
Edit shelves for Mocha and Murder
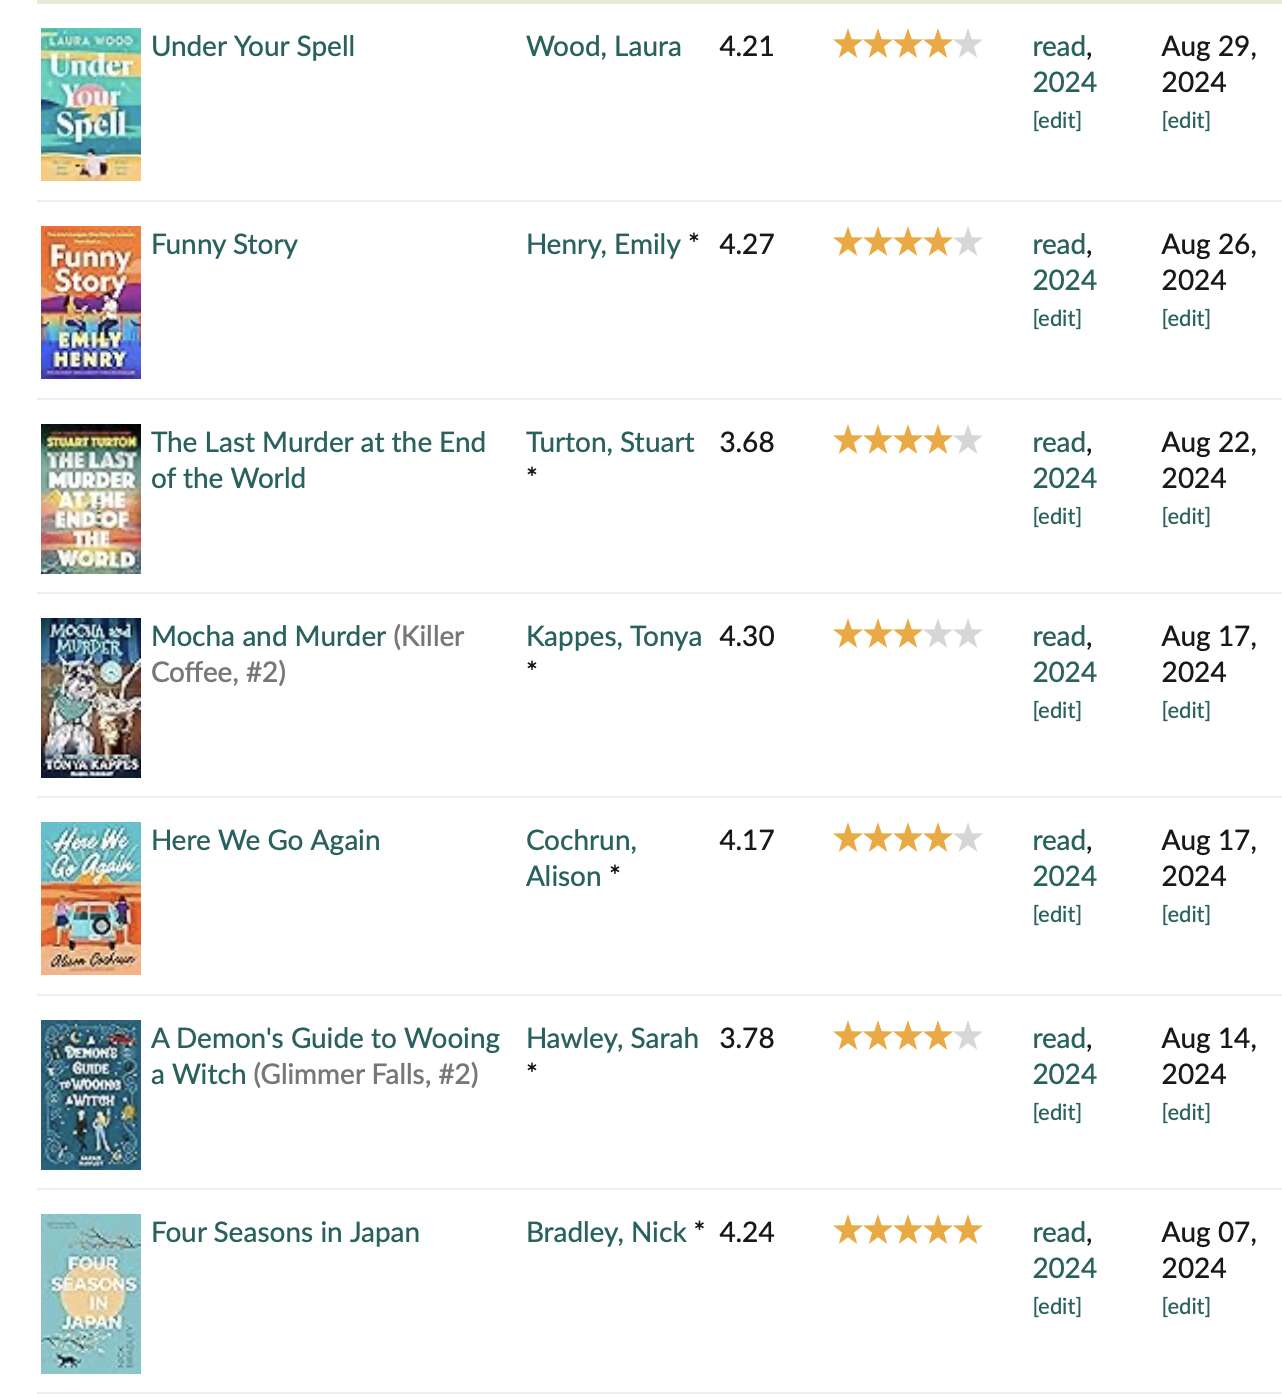(1057, 710)
